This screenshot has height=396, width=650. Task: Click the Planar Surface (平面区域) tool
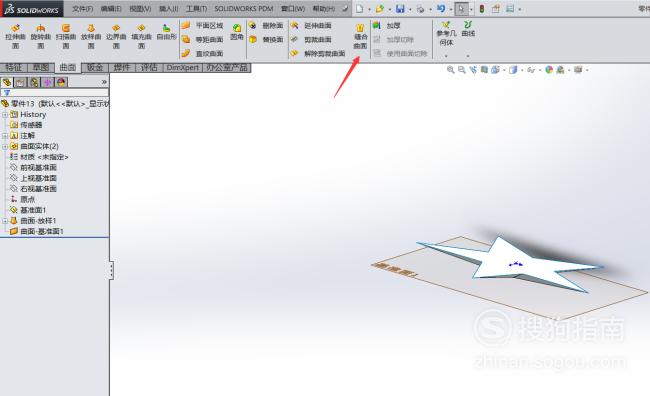coord(203,26)
